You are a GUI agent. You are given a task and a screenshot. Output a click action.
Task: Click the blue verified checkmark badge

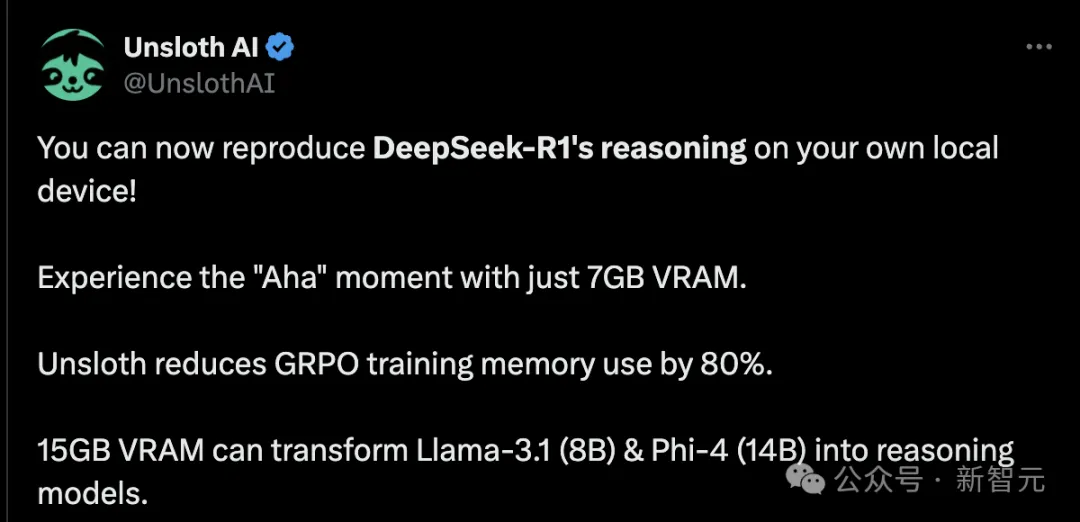(281, 47)
